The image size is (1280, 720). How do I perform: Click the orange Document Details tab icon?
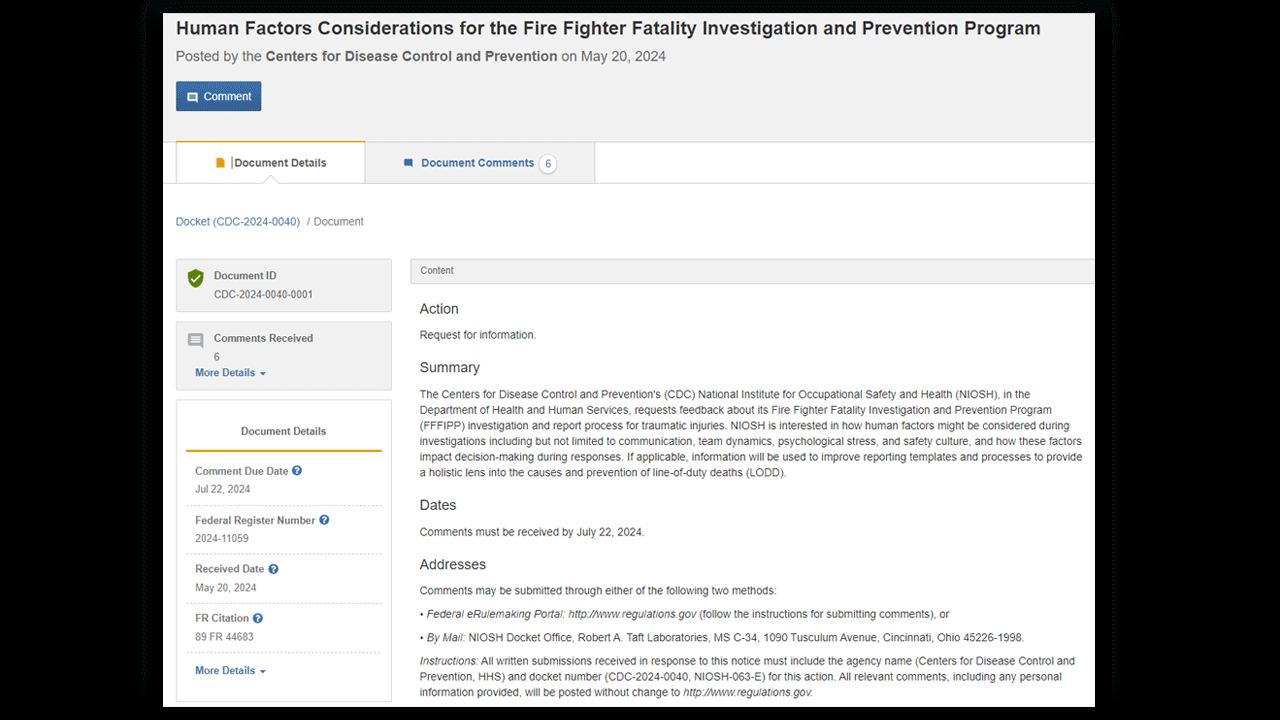point(221,163)
